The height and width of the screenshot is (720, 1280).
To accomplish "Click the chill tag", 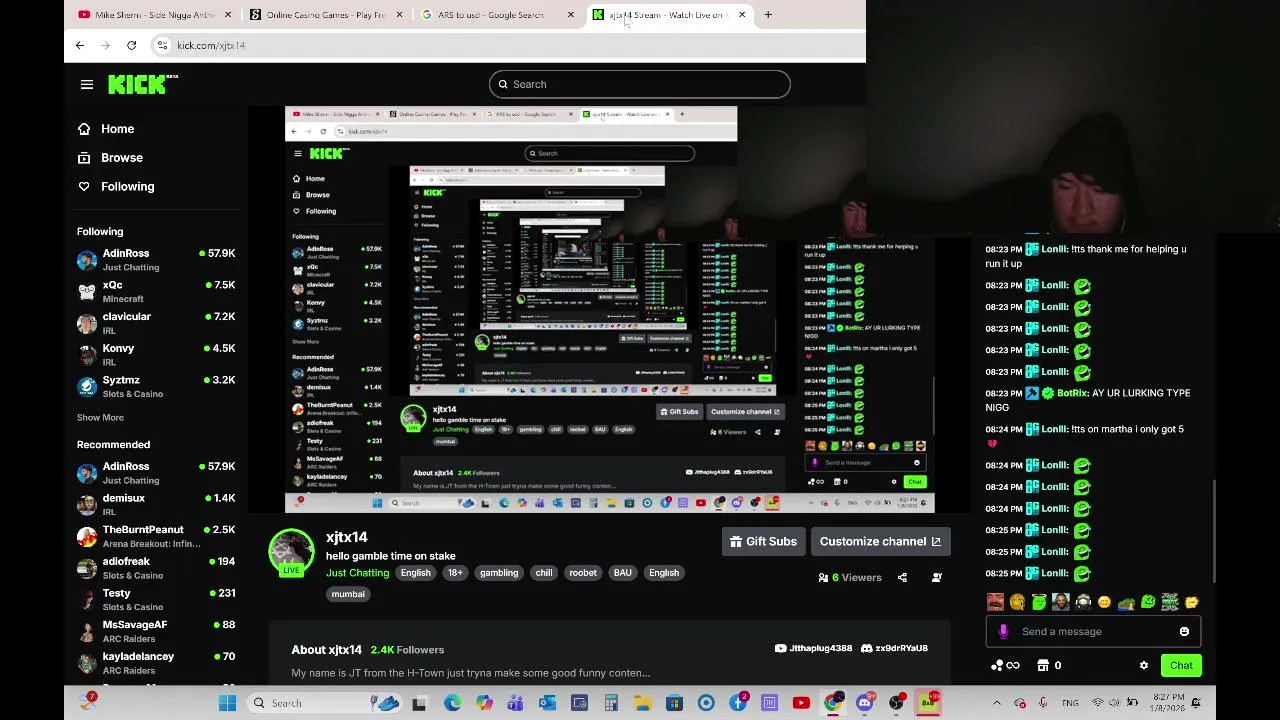I will pos(544,573).
